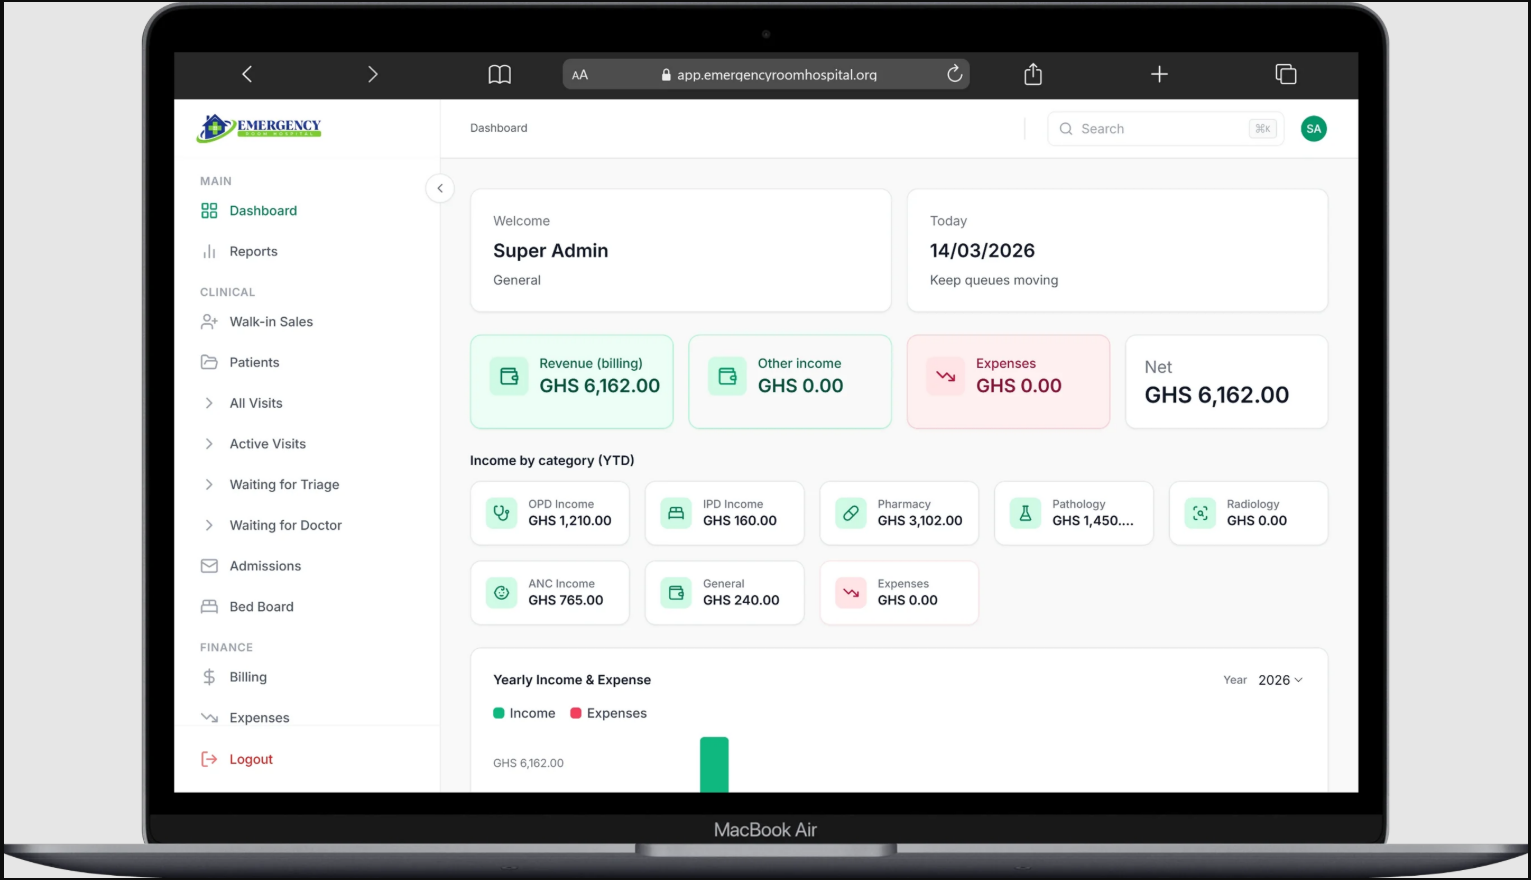Click the browser share icon
Image resolution: width=1531 pixels, height=880 pixels.
click(x=1033, y=74)
